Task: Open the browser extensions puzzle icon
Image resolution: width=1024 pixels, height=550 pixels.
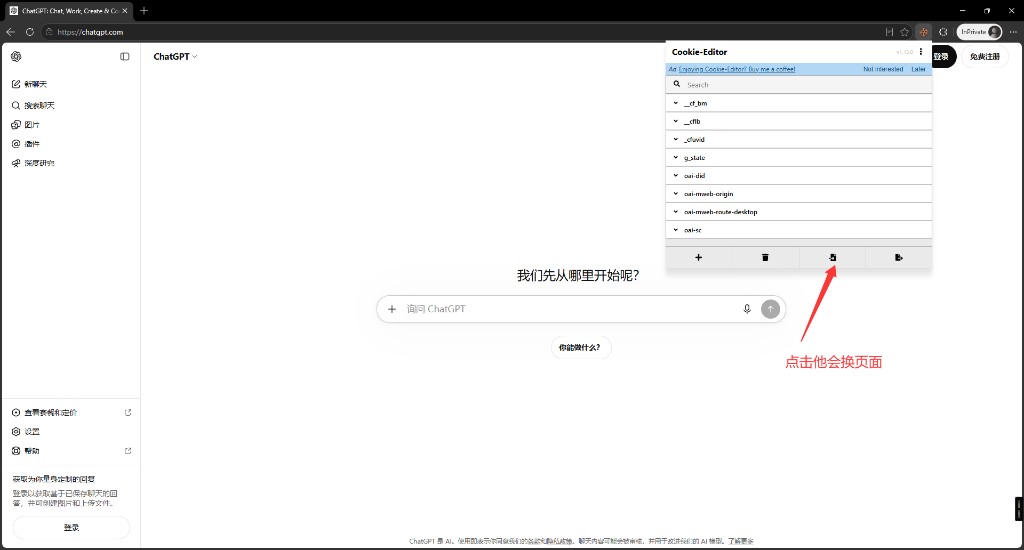Action: coord(943,31)
